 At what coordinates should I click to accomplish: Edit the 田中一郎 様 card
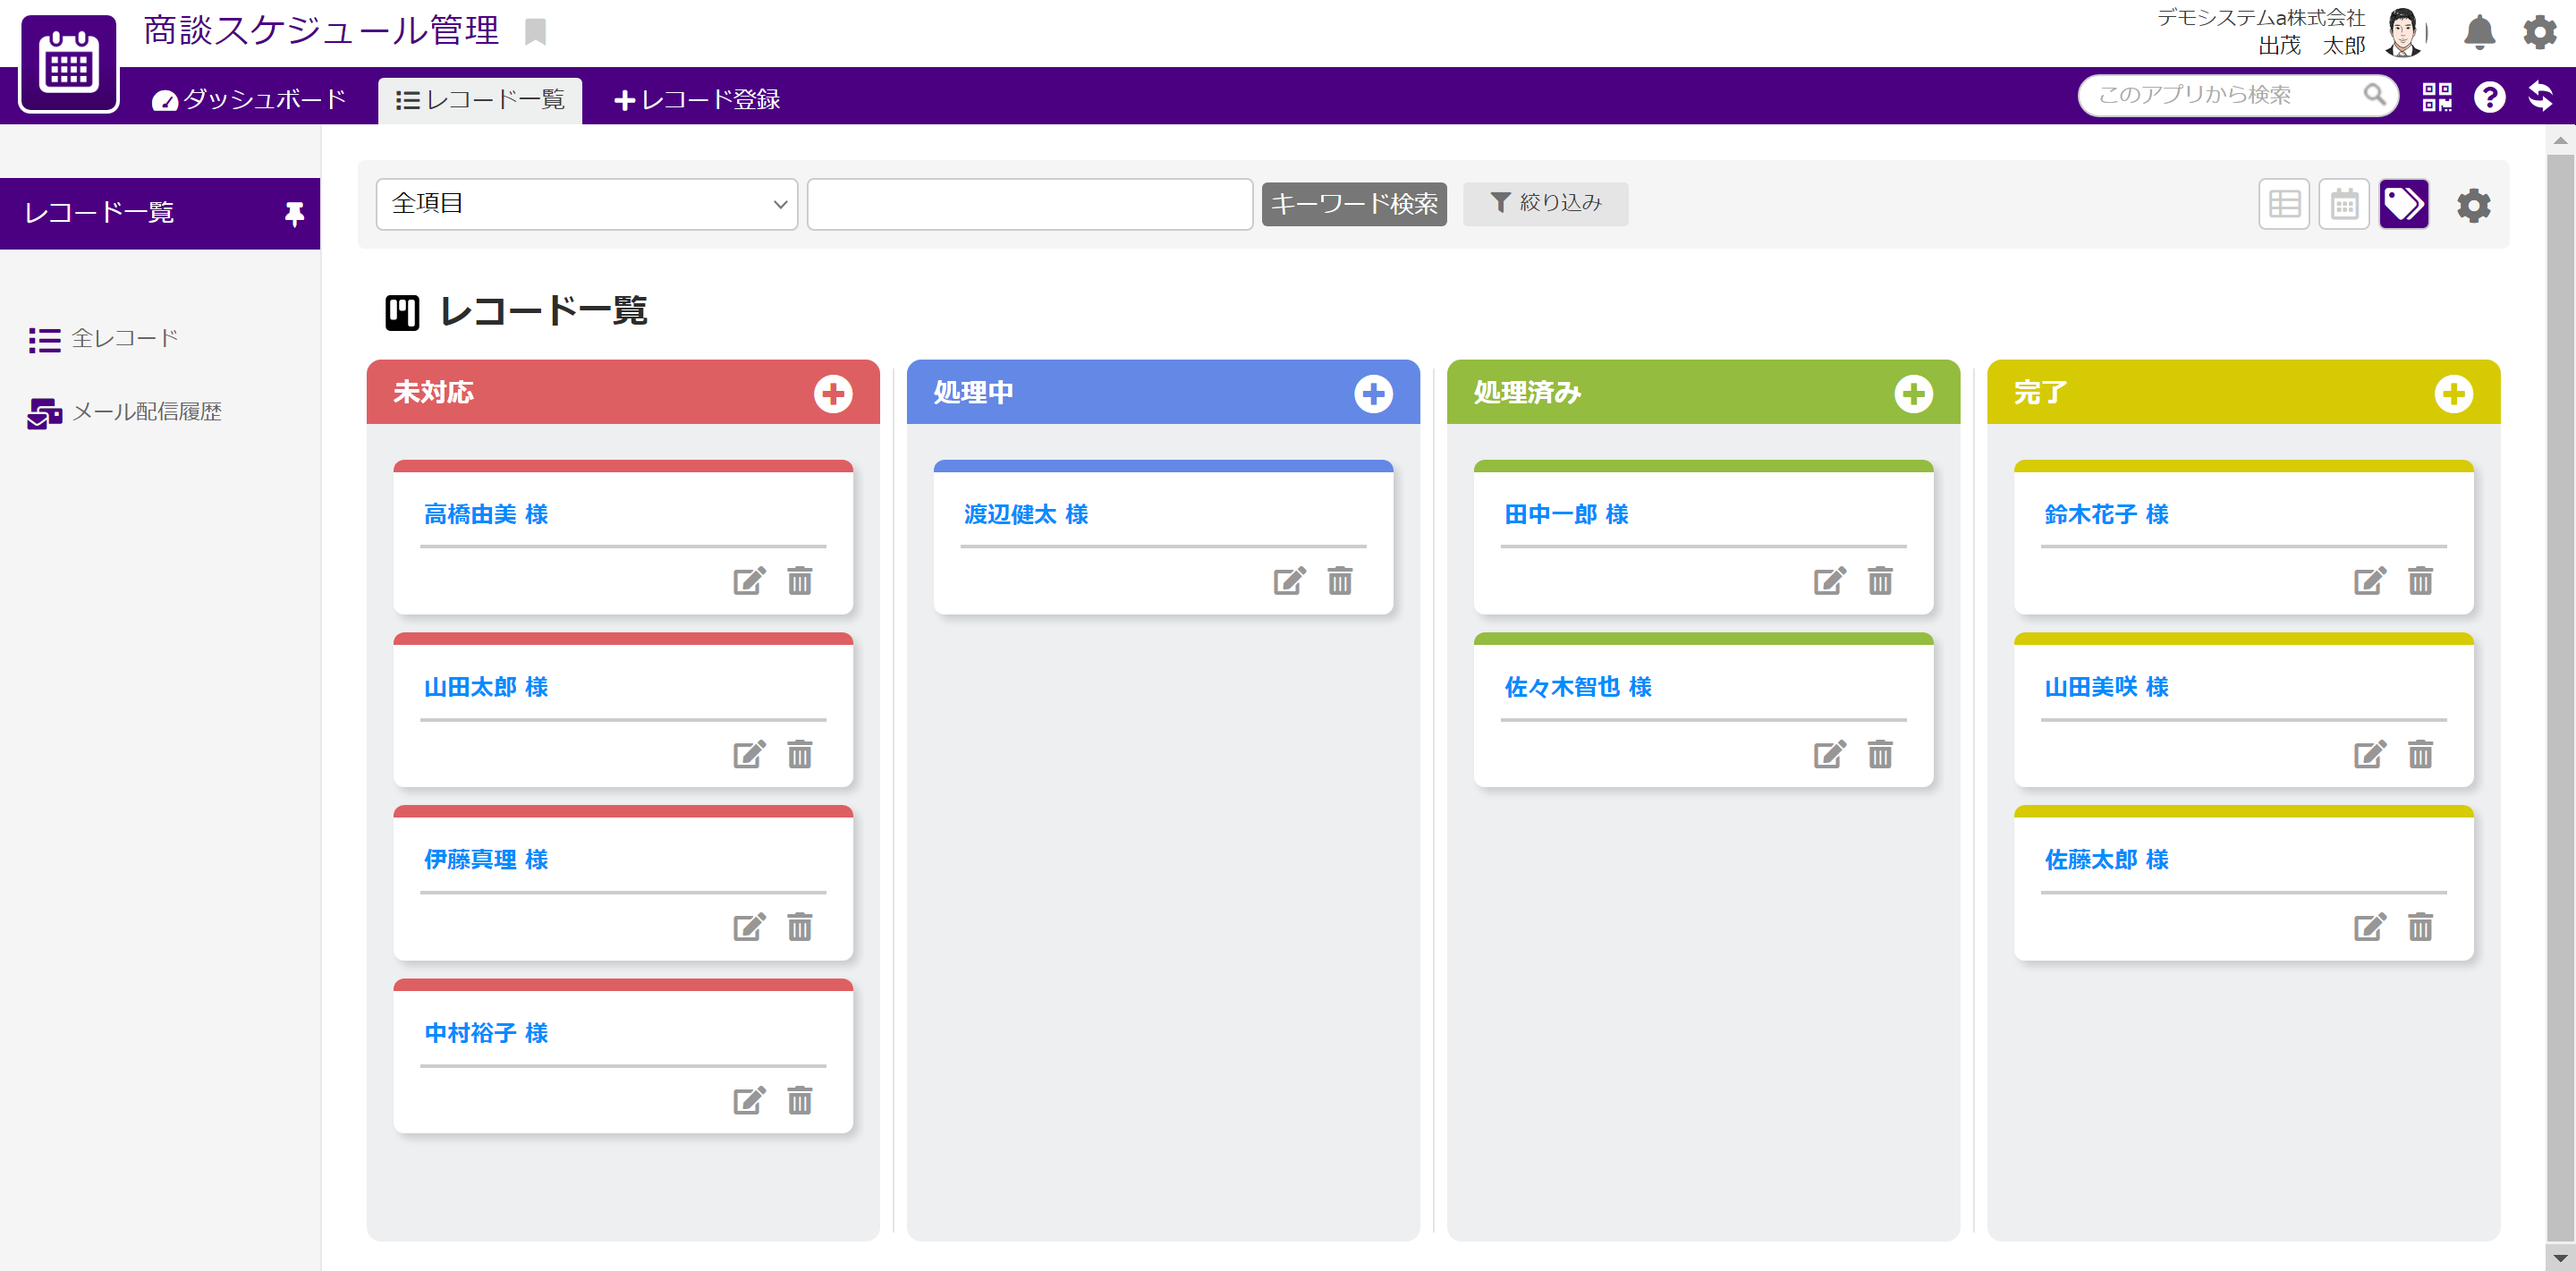[1829, 580]
